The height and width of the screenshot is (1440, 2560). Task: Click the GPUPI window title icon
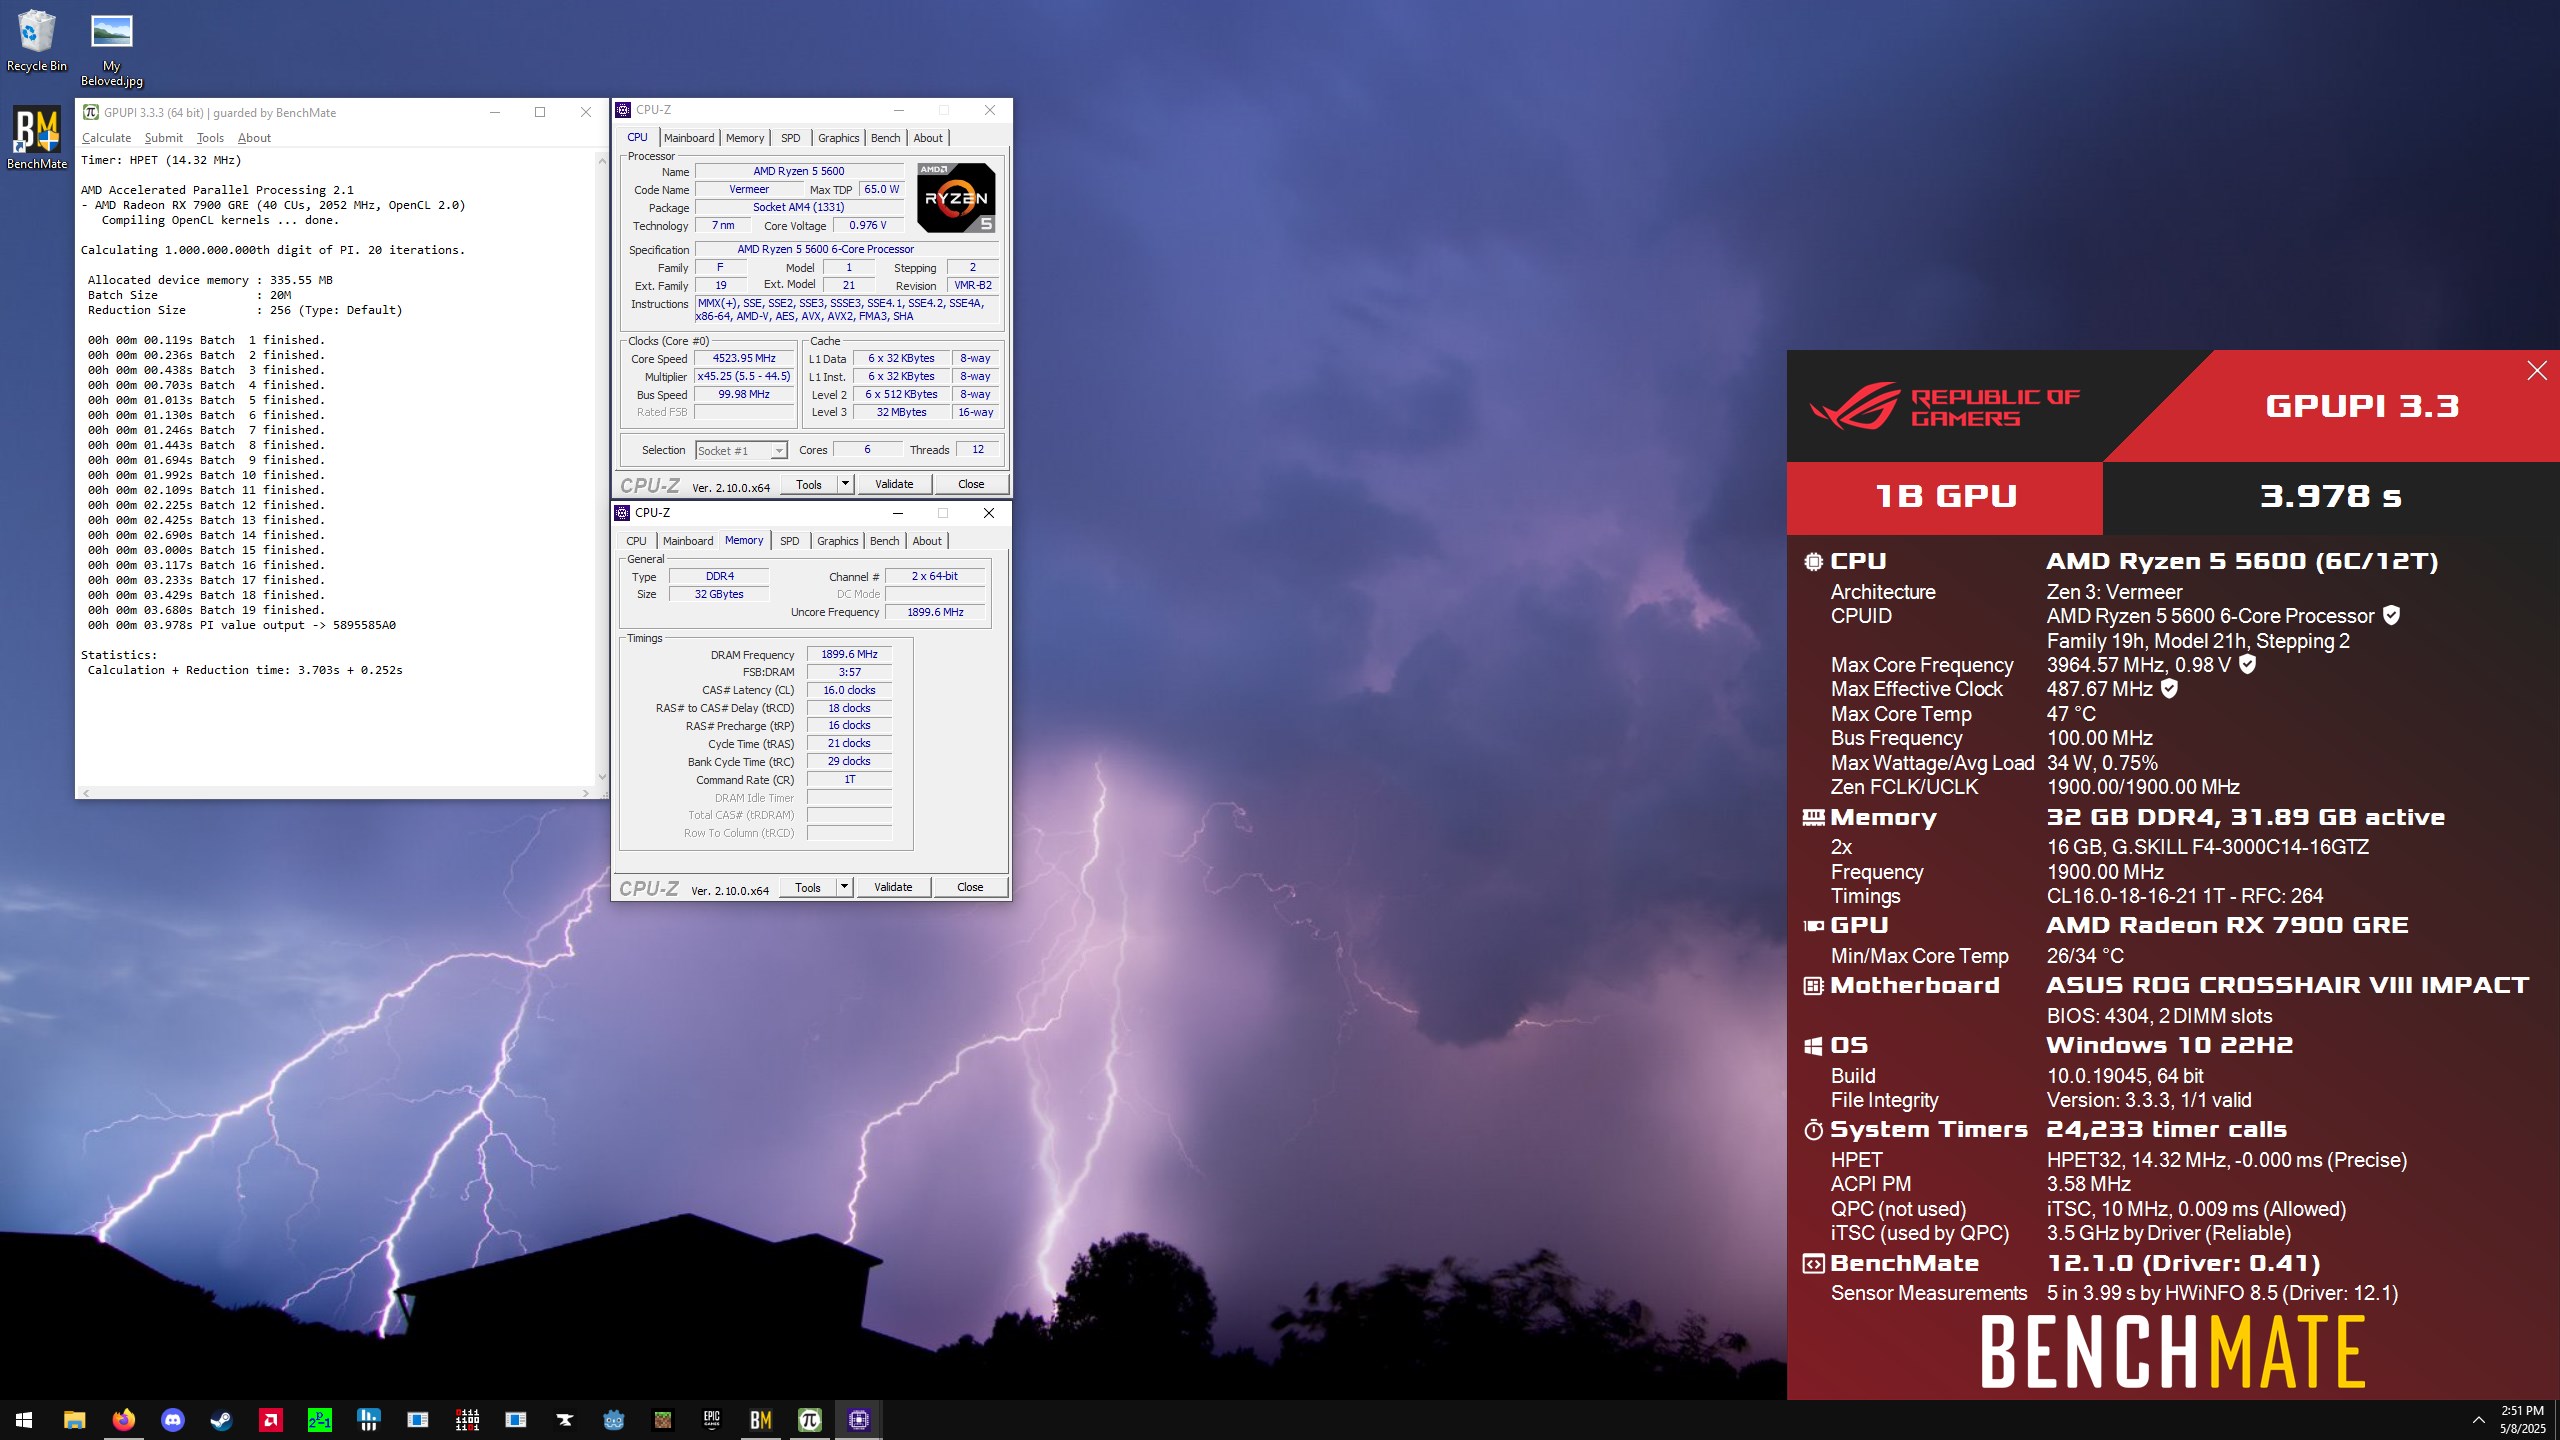(x=91, y=112)
